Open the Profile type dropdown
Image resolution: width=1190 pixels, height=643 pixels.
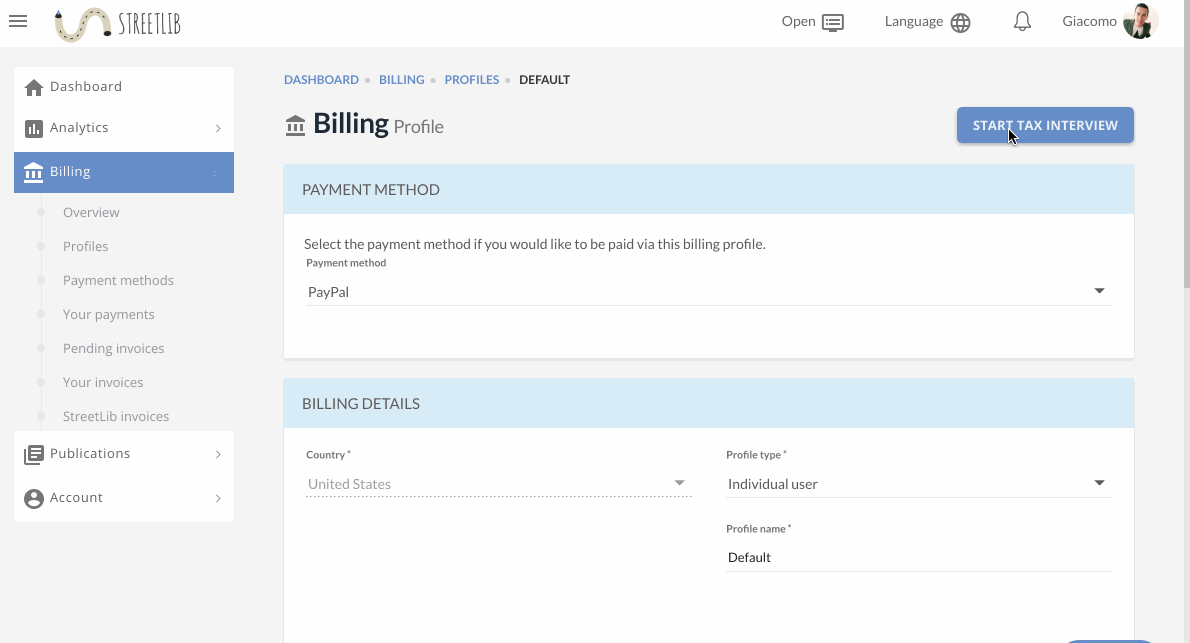[x=918, y=484]
